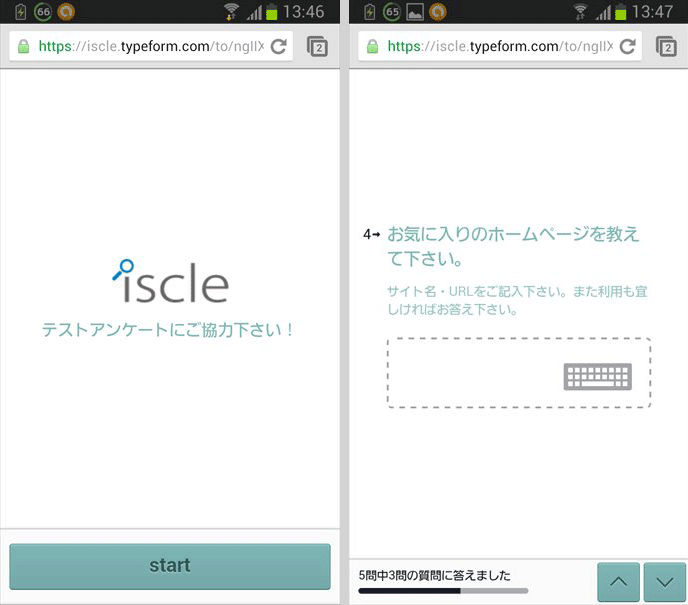Focus the left browser URL field (13:46)
Image resolution: width=688 pixels, height=605 pixels.
151,46
